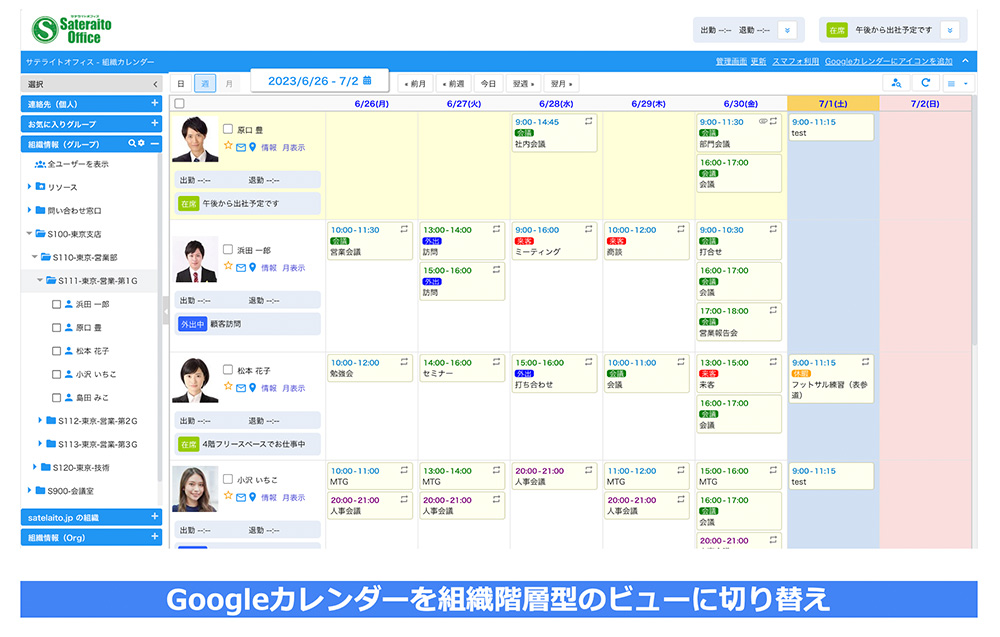The width and height of the screenshot is (1000, 637).
Task: Open the list view options dropdown
Action: coord(957,83)
